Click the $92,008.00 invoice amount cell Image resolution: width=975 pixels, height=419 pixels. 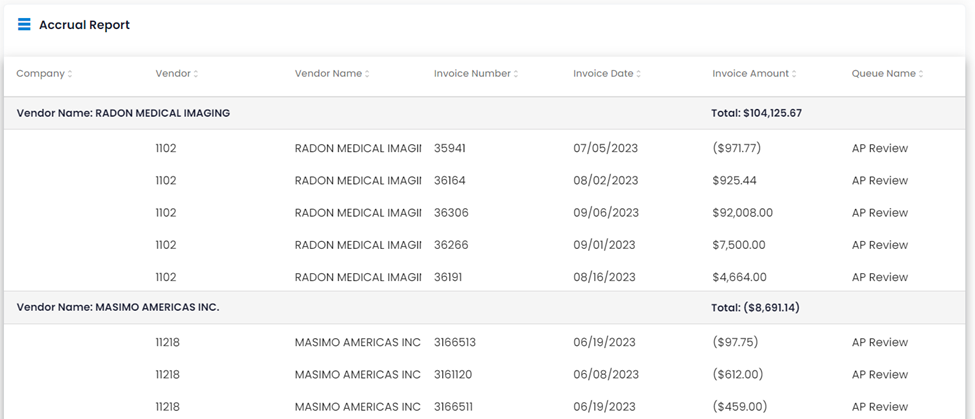(x=742, y=213)
